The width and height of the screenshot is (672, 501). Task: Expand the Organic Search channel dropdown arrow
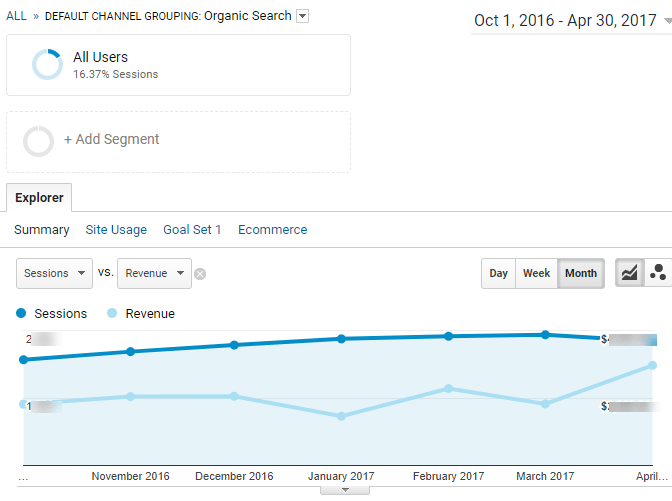[x=303, y=16]
